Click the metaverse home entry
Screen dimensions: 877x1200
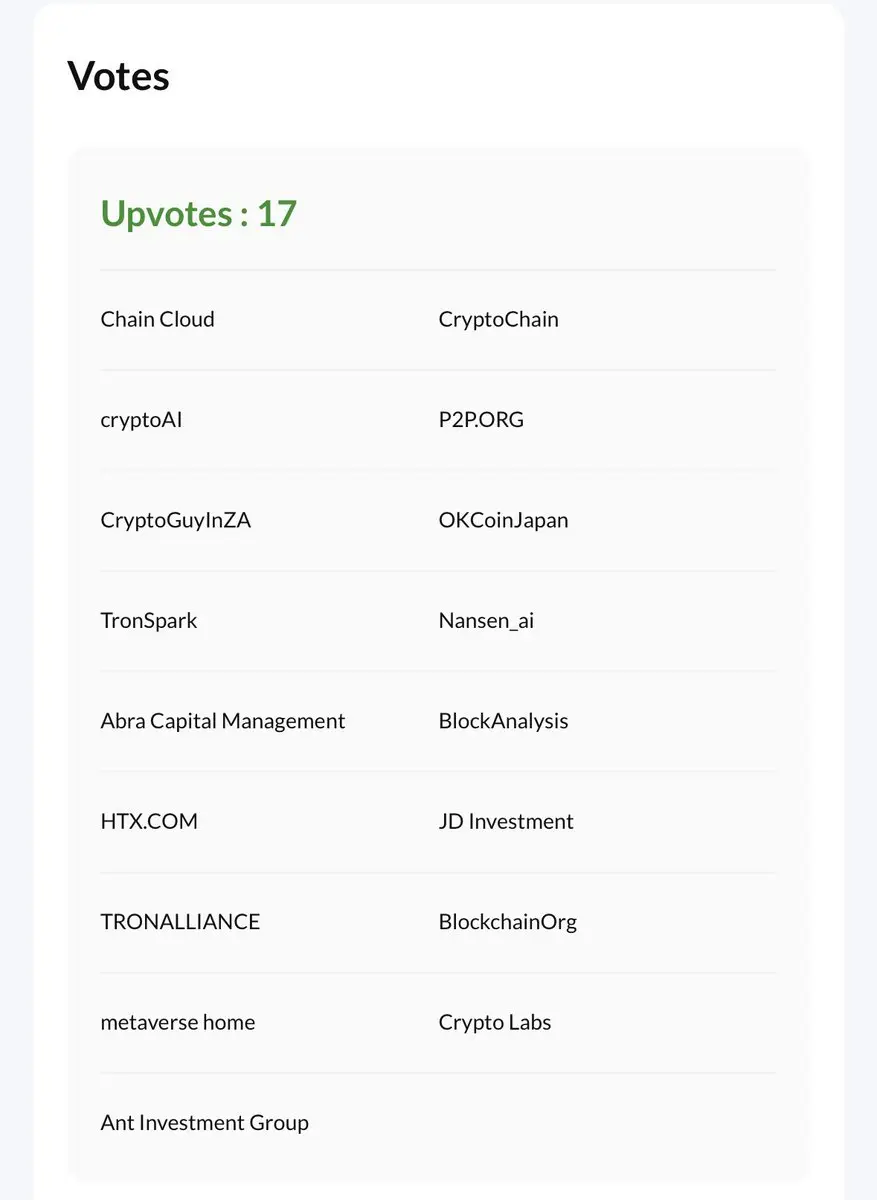tap(178, 1022)
